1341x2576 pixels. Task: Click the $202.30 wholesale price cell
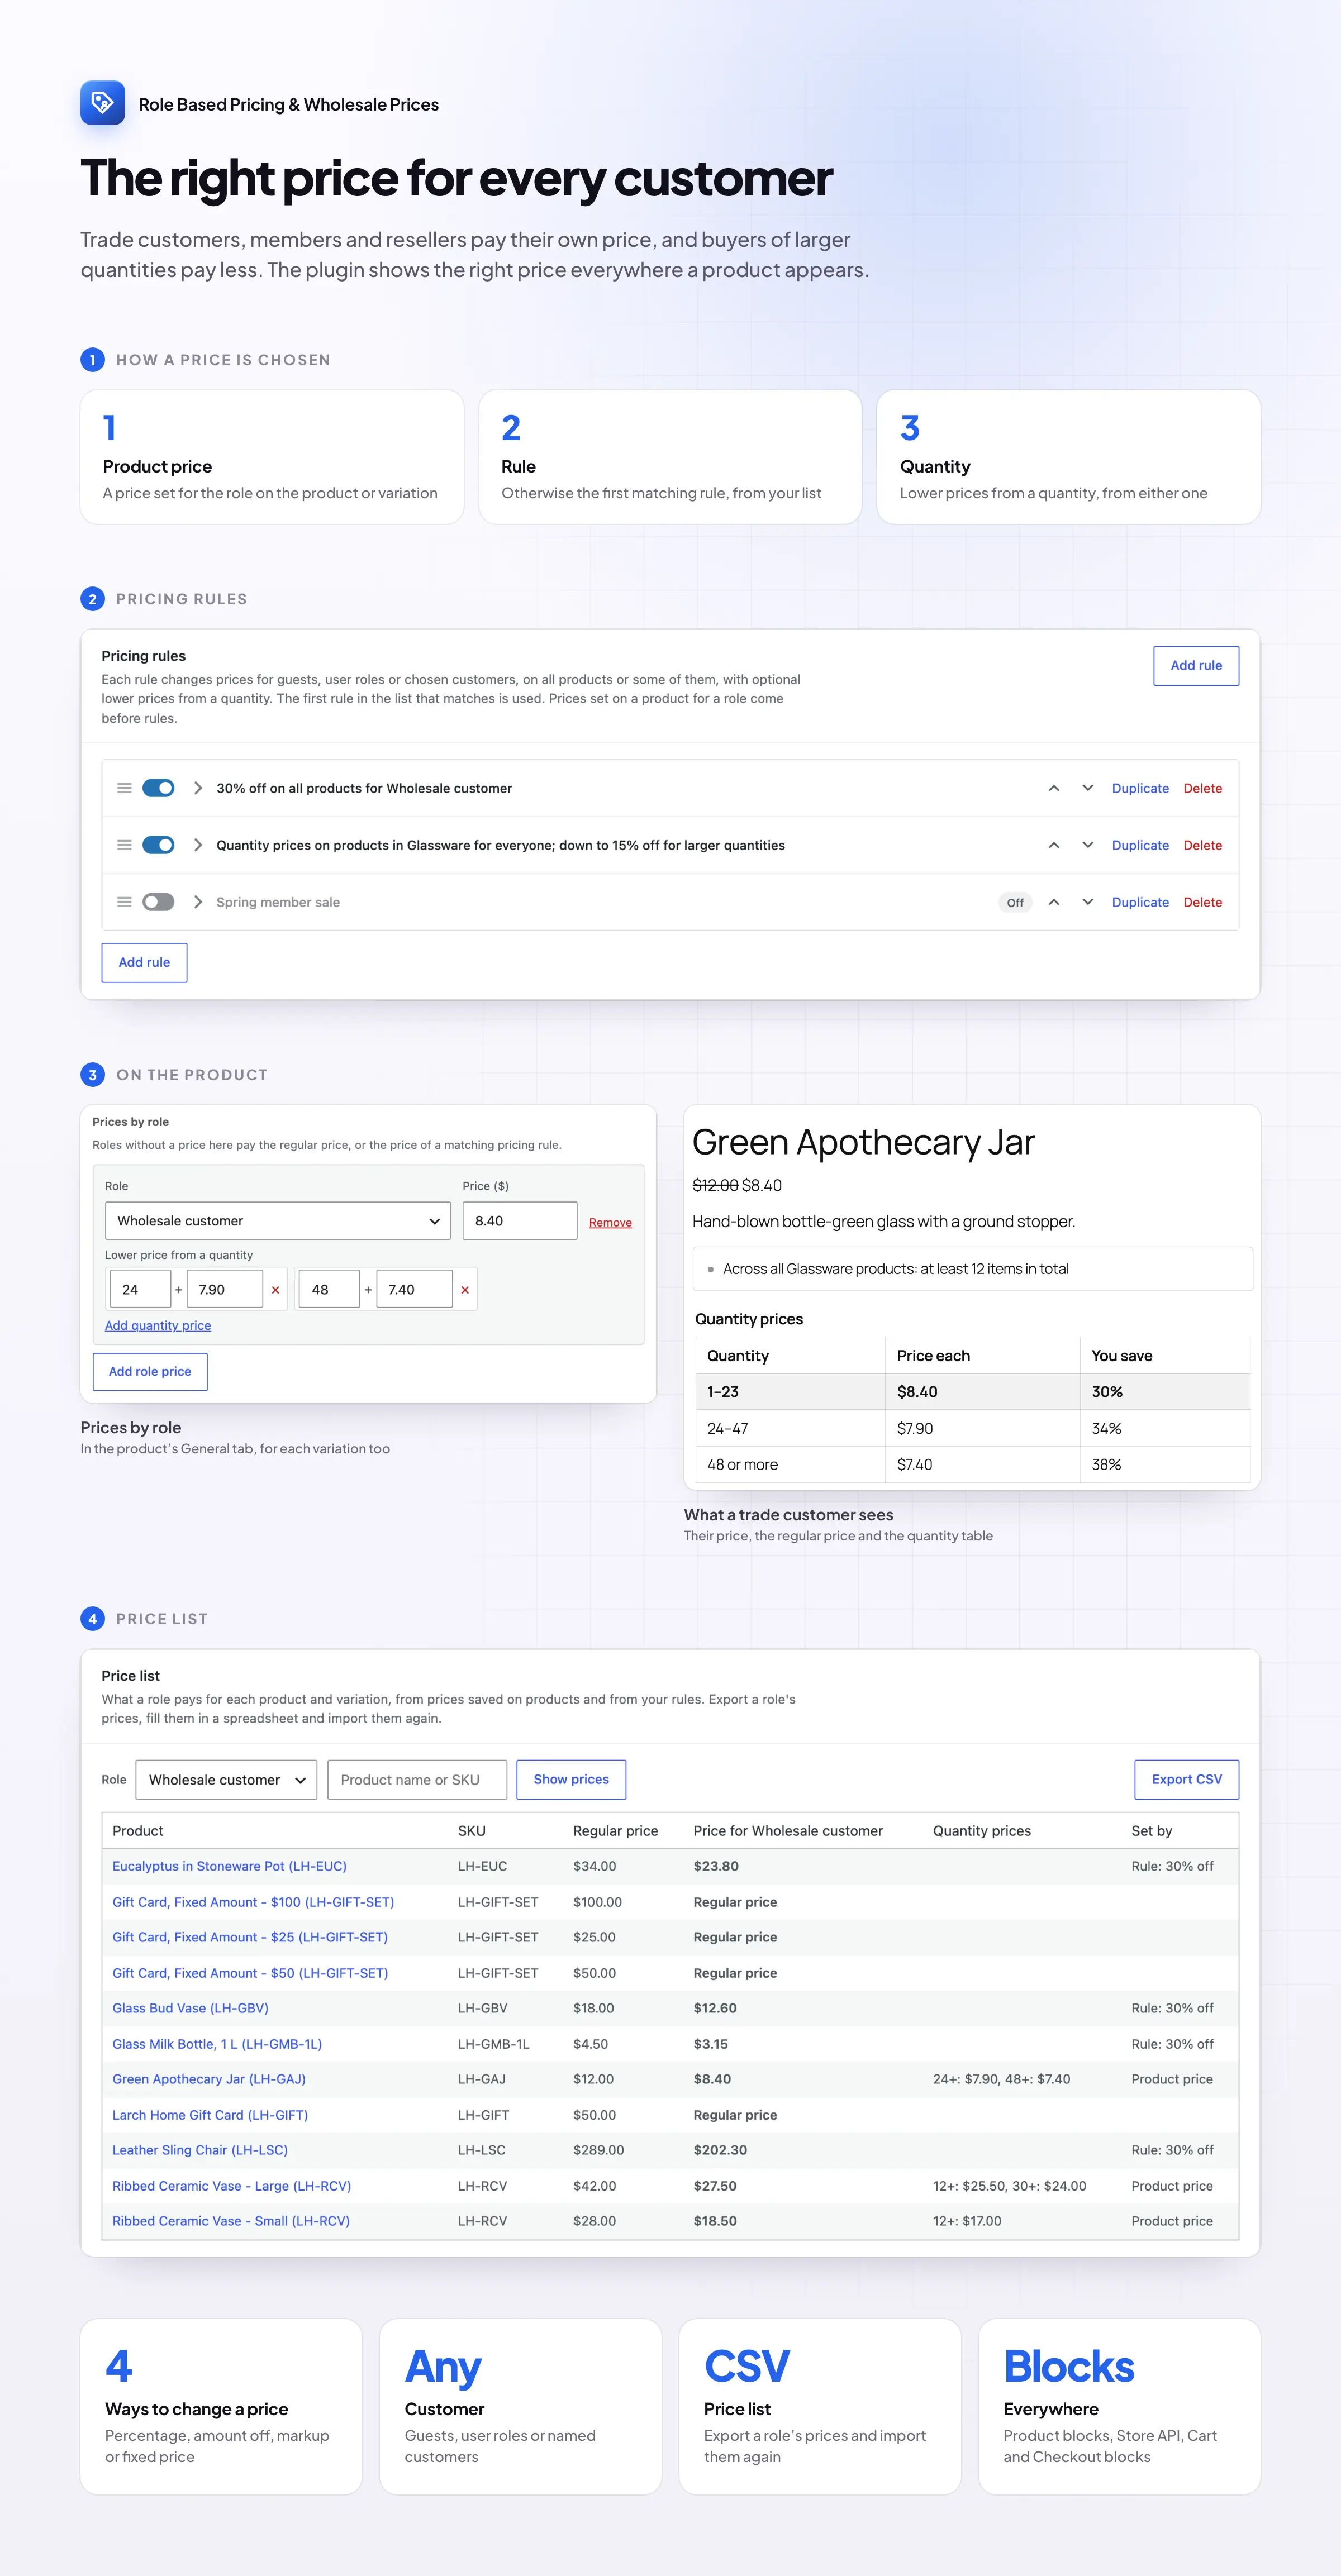click(x=720, y=2150)
